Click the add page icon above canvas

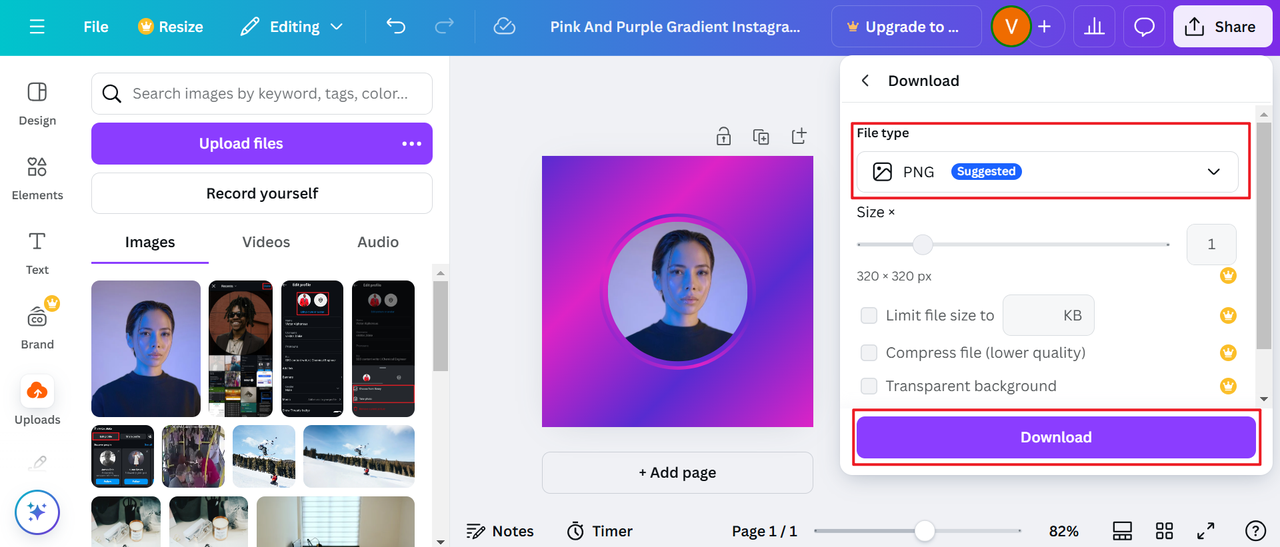pyautogui.click(x=799, y=137)
